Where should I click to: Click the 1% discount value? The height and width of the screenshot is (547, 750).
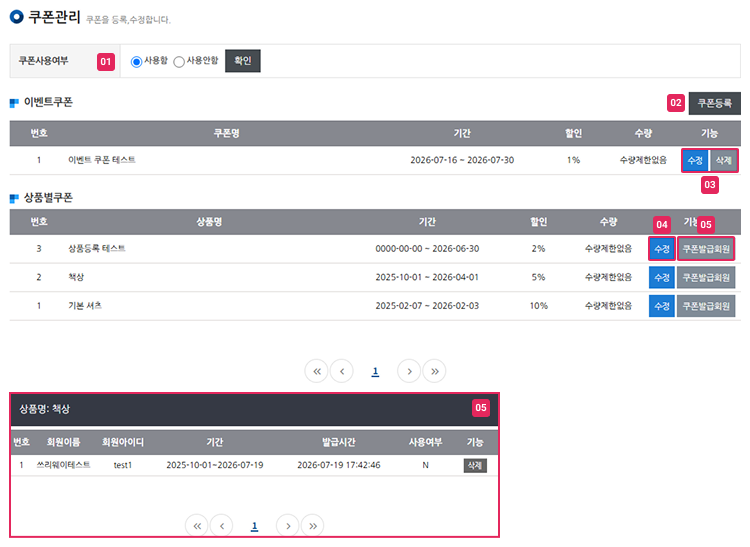[574, 160]
